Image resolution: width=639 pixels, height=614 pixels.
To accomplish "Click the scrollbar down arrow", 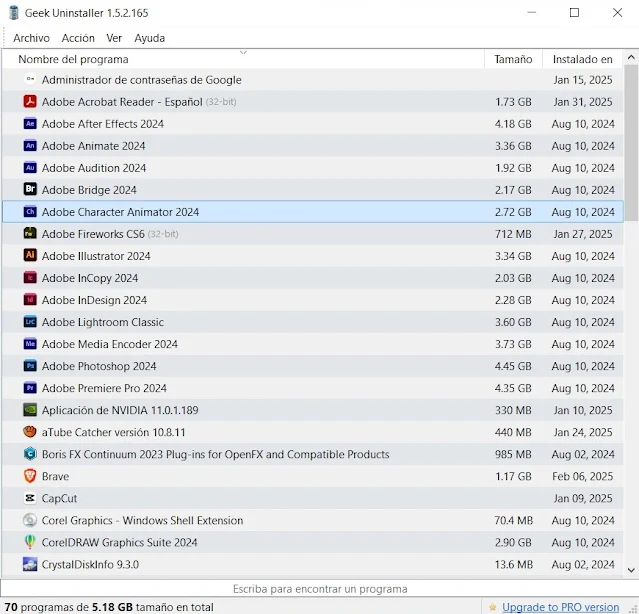I will point(631,570).
